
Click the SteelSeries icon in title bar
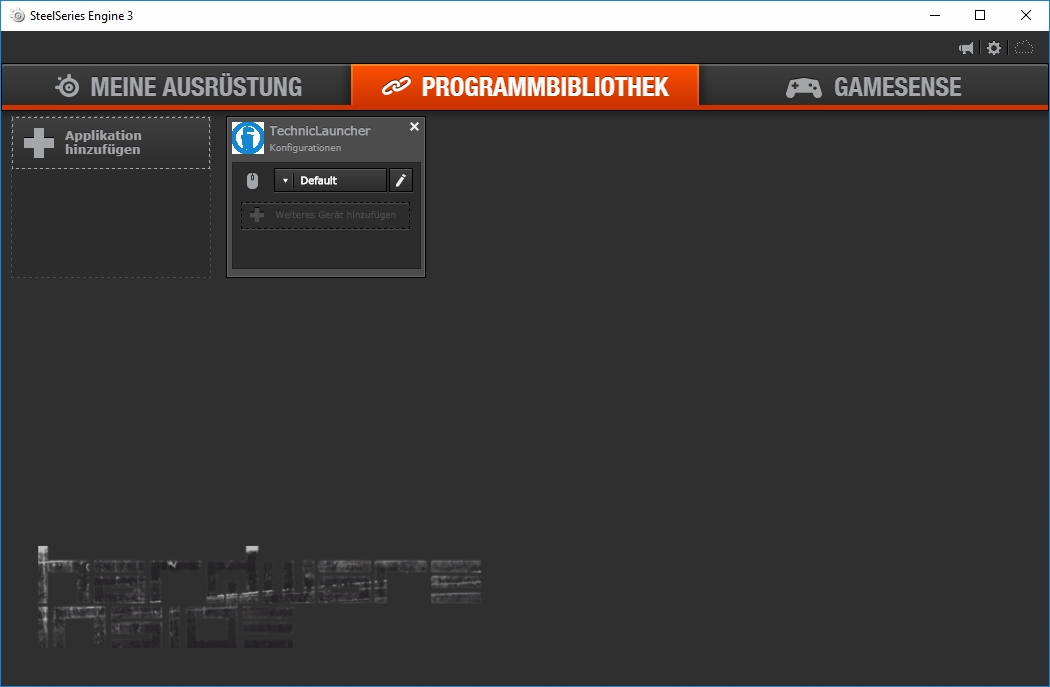[17, 15]
